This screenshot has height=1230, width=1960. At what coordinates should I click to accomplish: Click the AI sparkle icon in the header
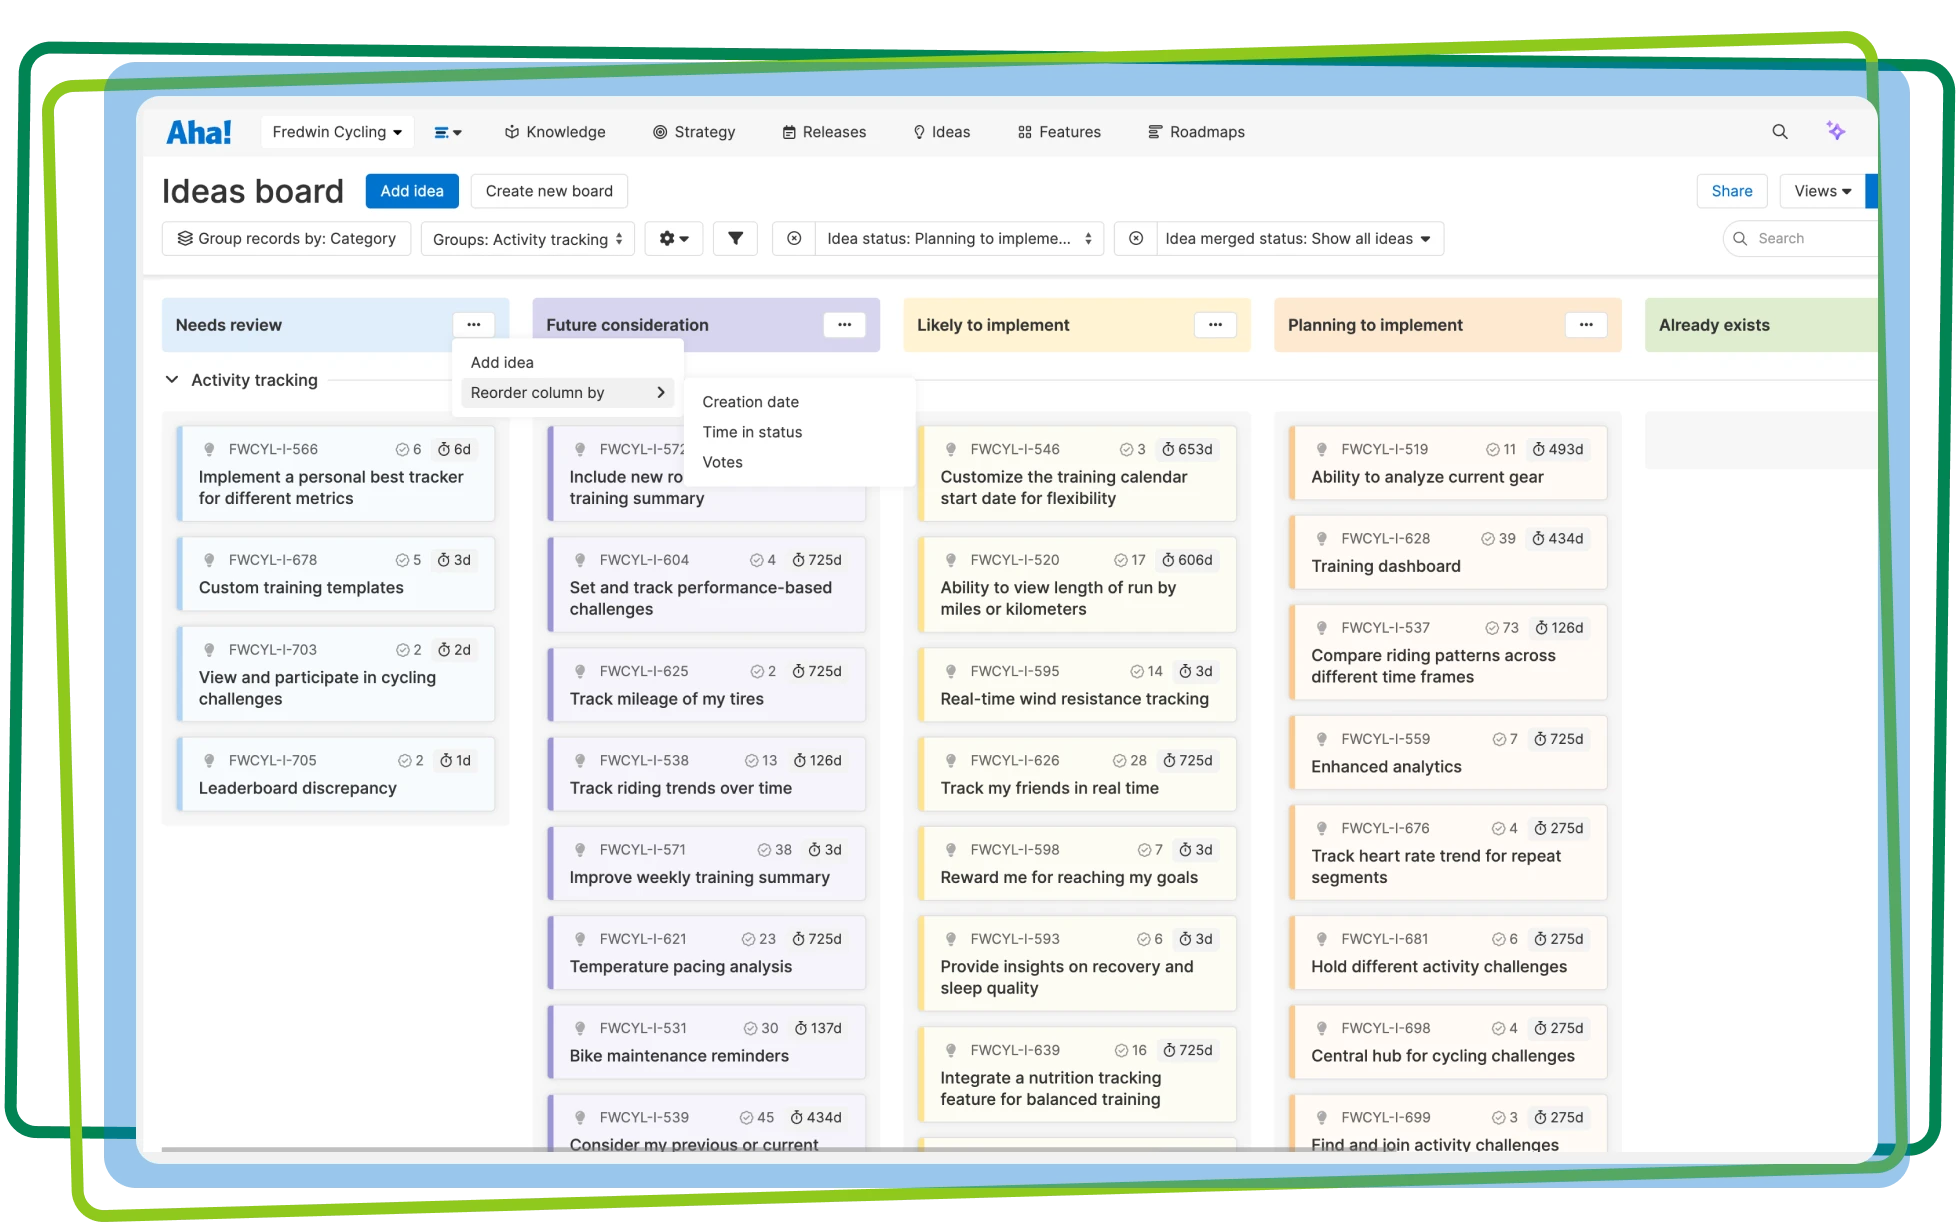pos(1837,131)
